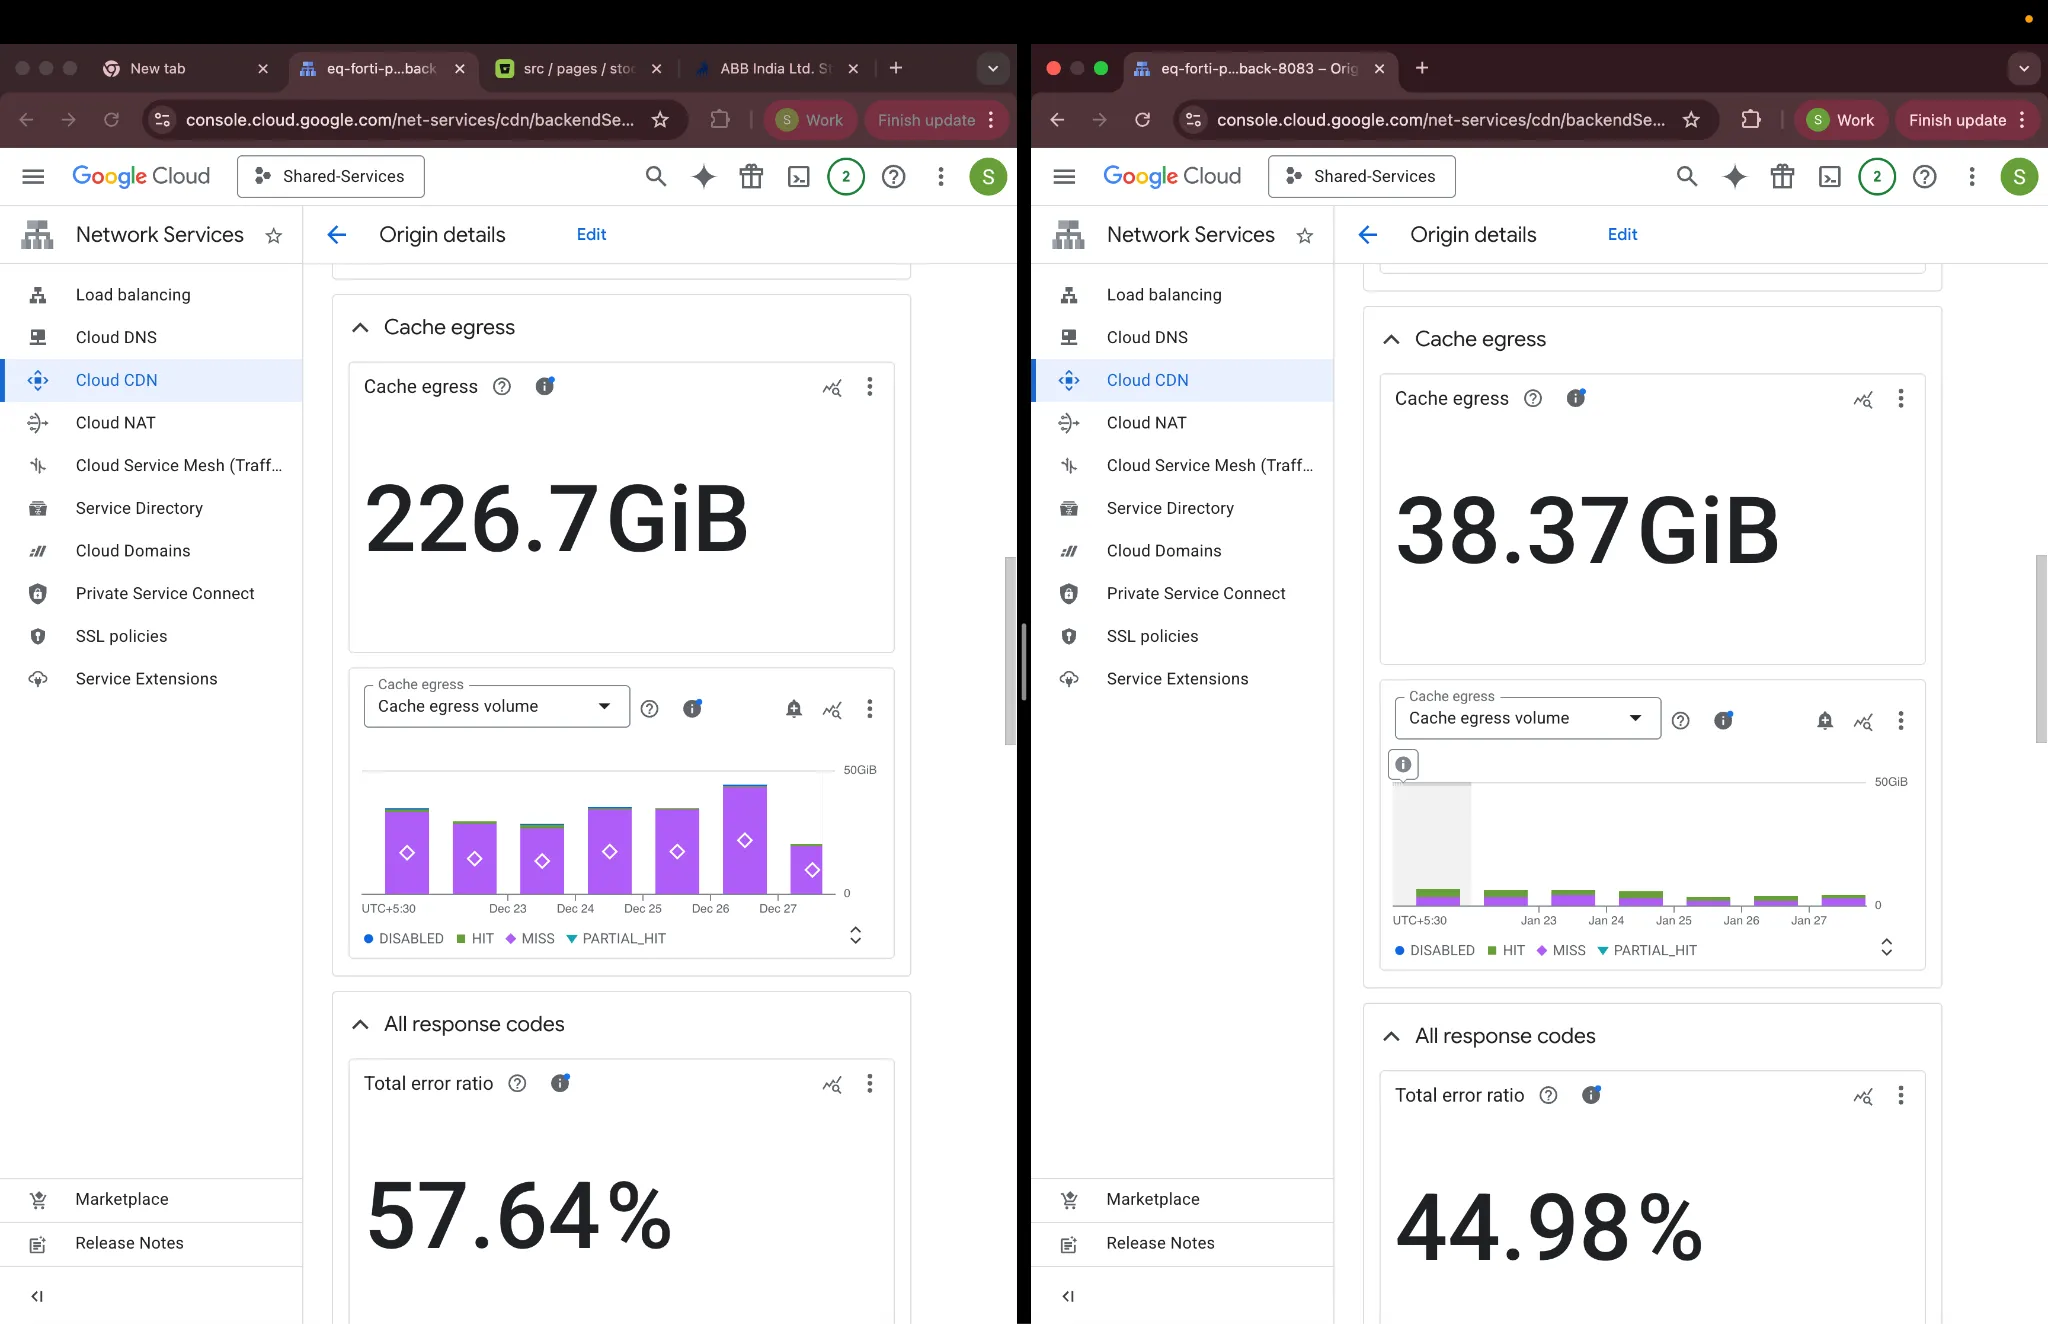The width and height of the screenshot is (2048, 1324).
Task: Open Metrics Explorer icon on 226.7GiB card
Action: pos(832,388)
